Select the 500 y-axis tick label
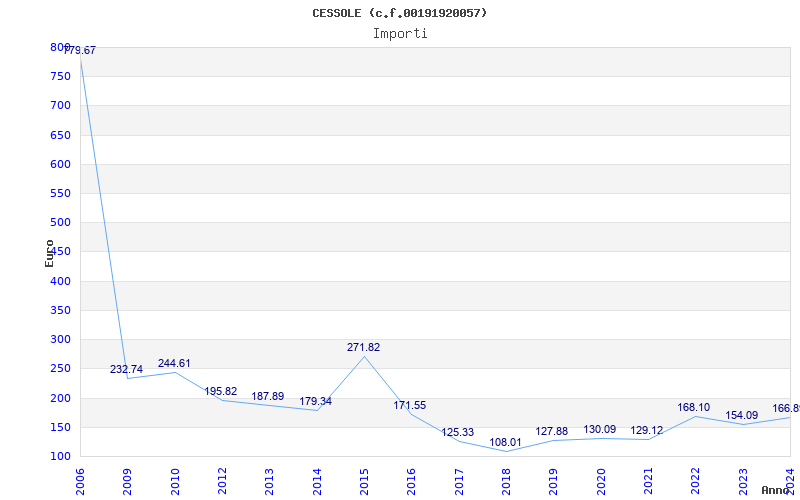The image size is (800, 500). [x=60, y=222]
